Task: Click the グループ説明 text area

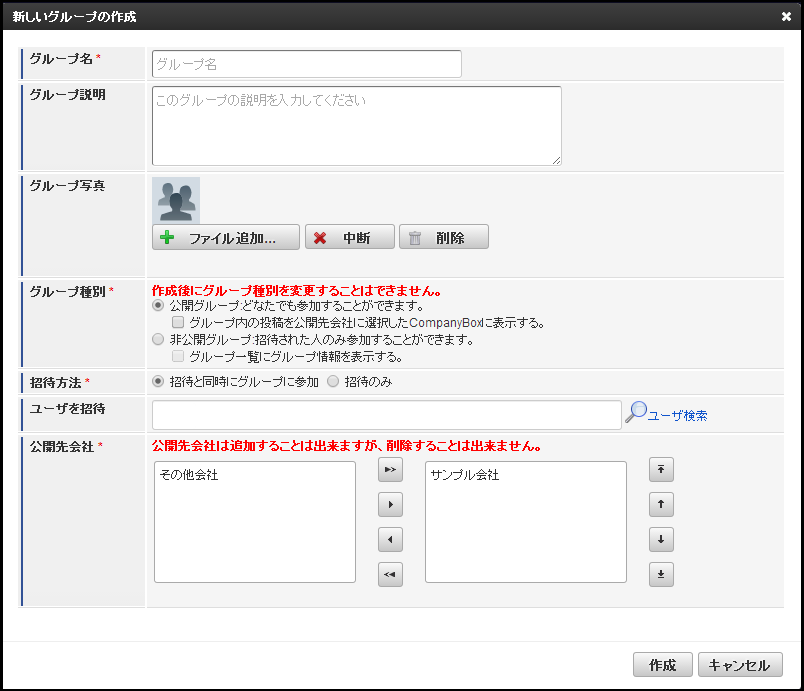Action: click(357, 126)
